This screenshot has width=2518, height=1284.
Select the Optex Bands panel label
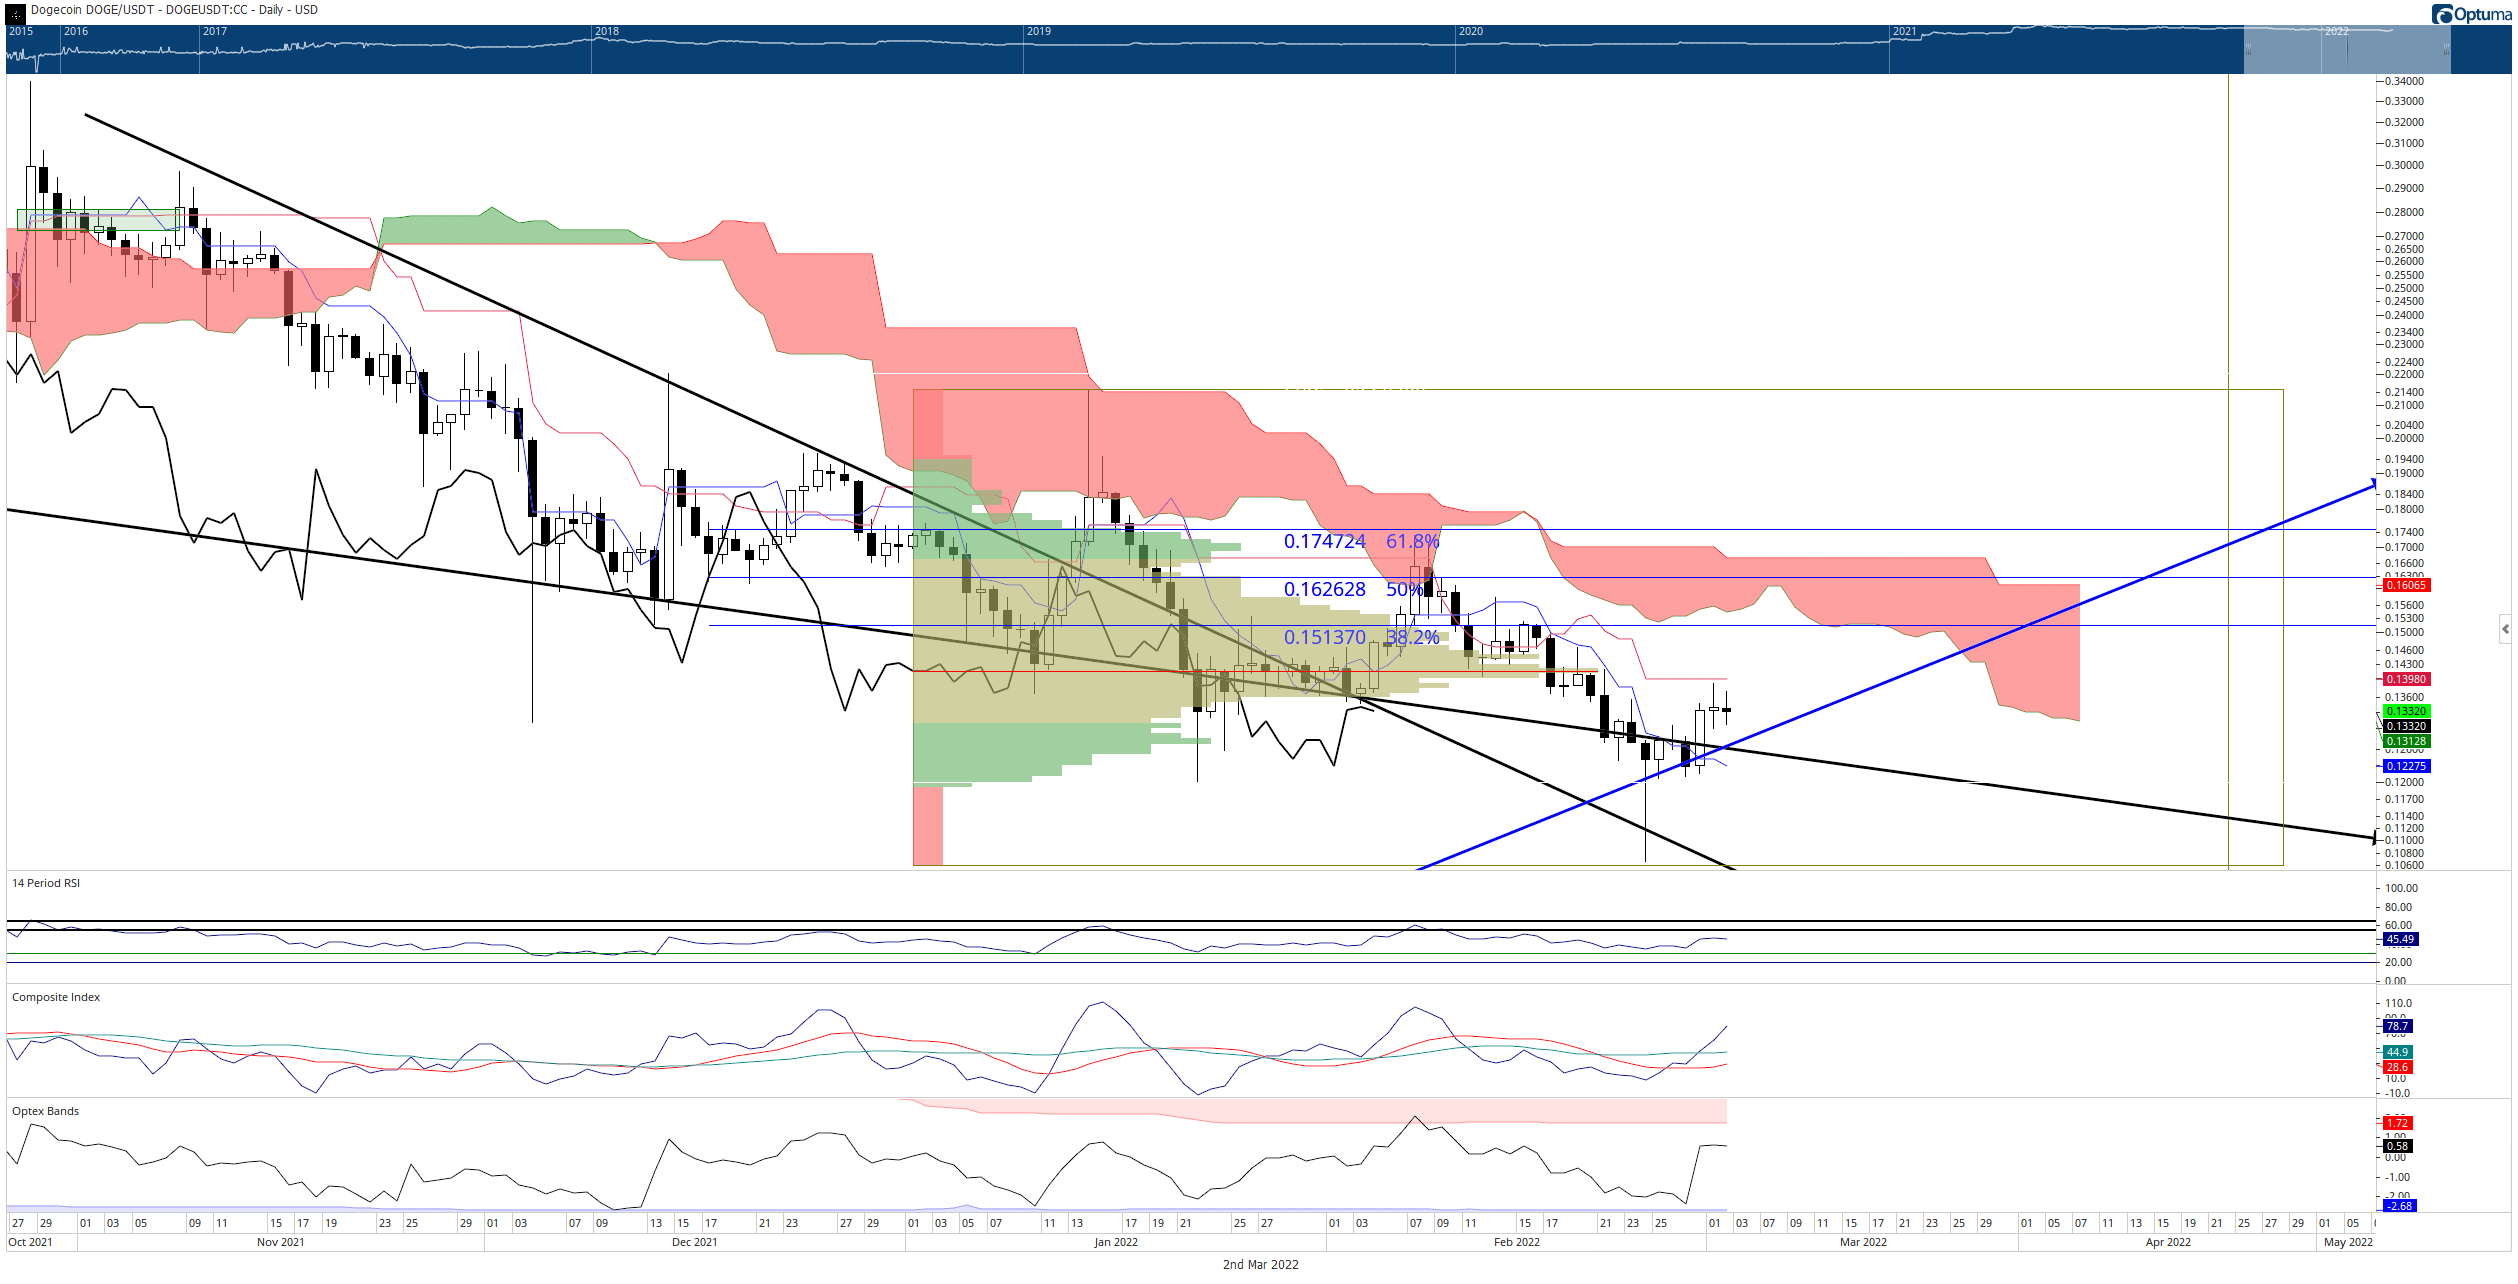click(45, 1111)
